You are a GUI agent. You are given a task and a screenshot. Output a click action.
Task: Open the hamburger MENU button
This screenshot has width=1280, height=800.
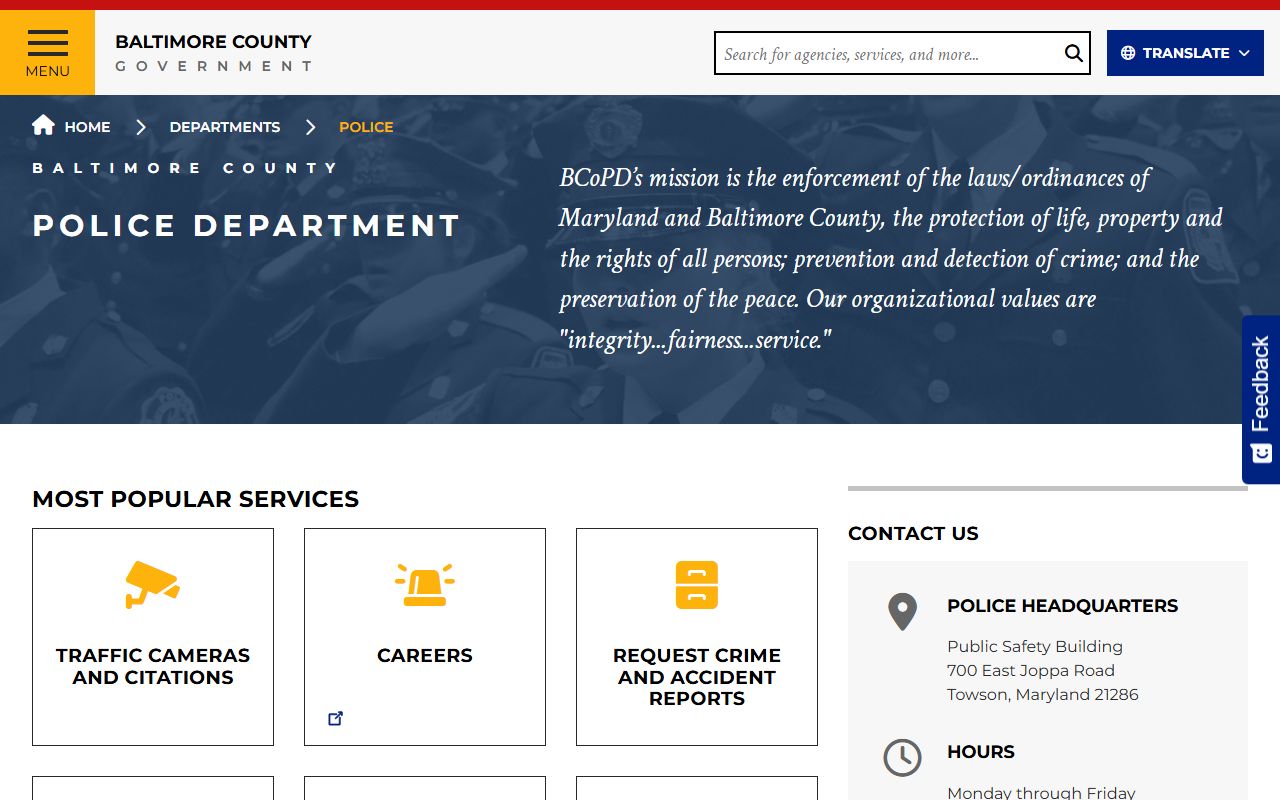pos(47,52)
